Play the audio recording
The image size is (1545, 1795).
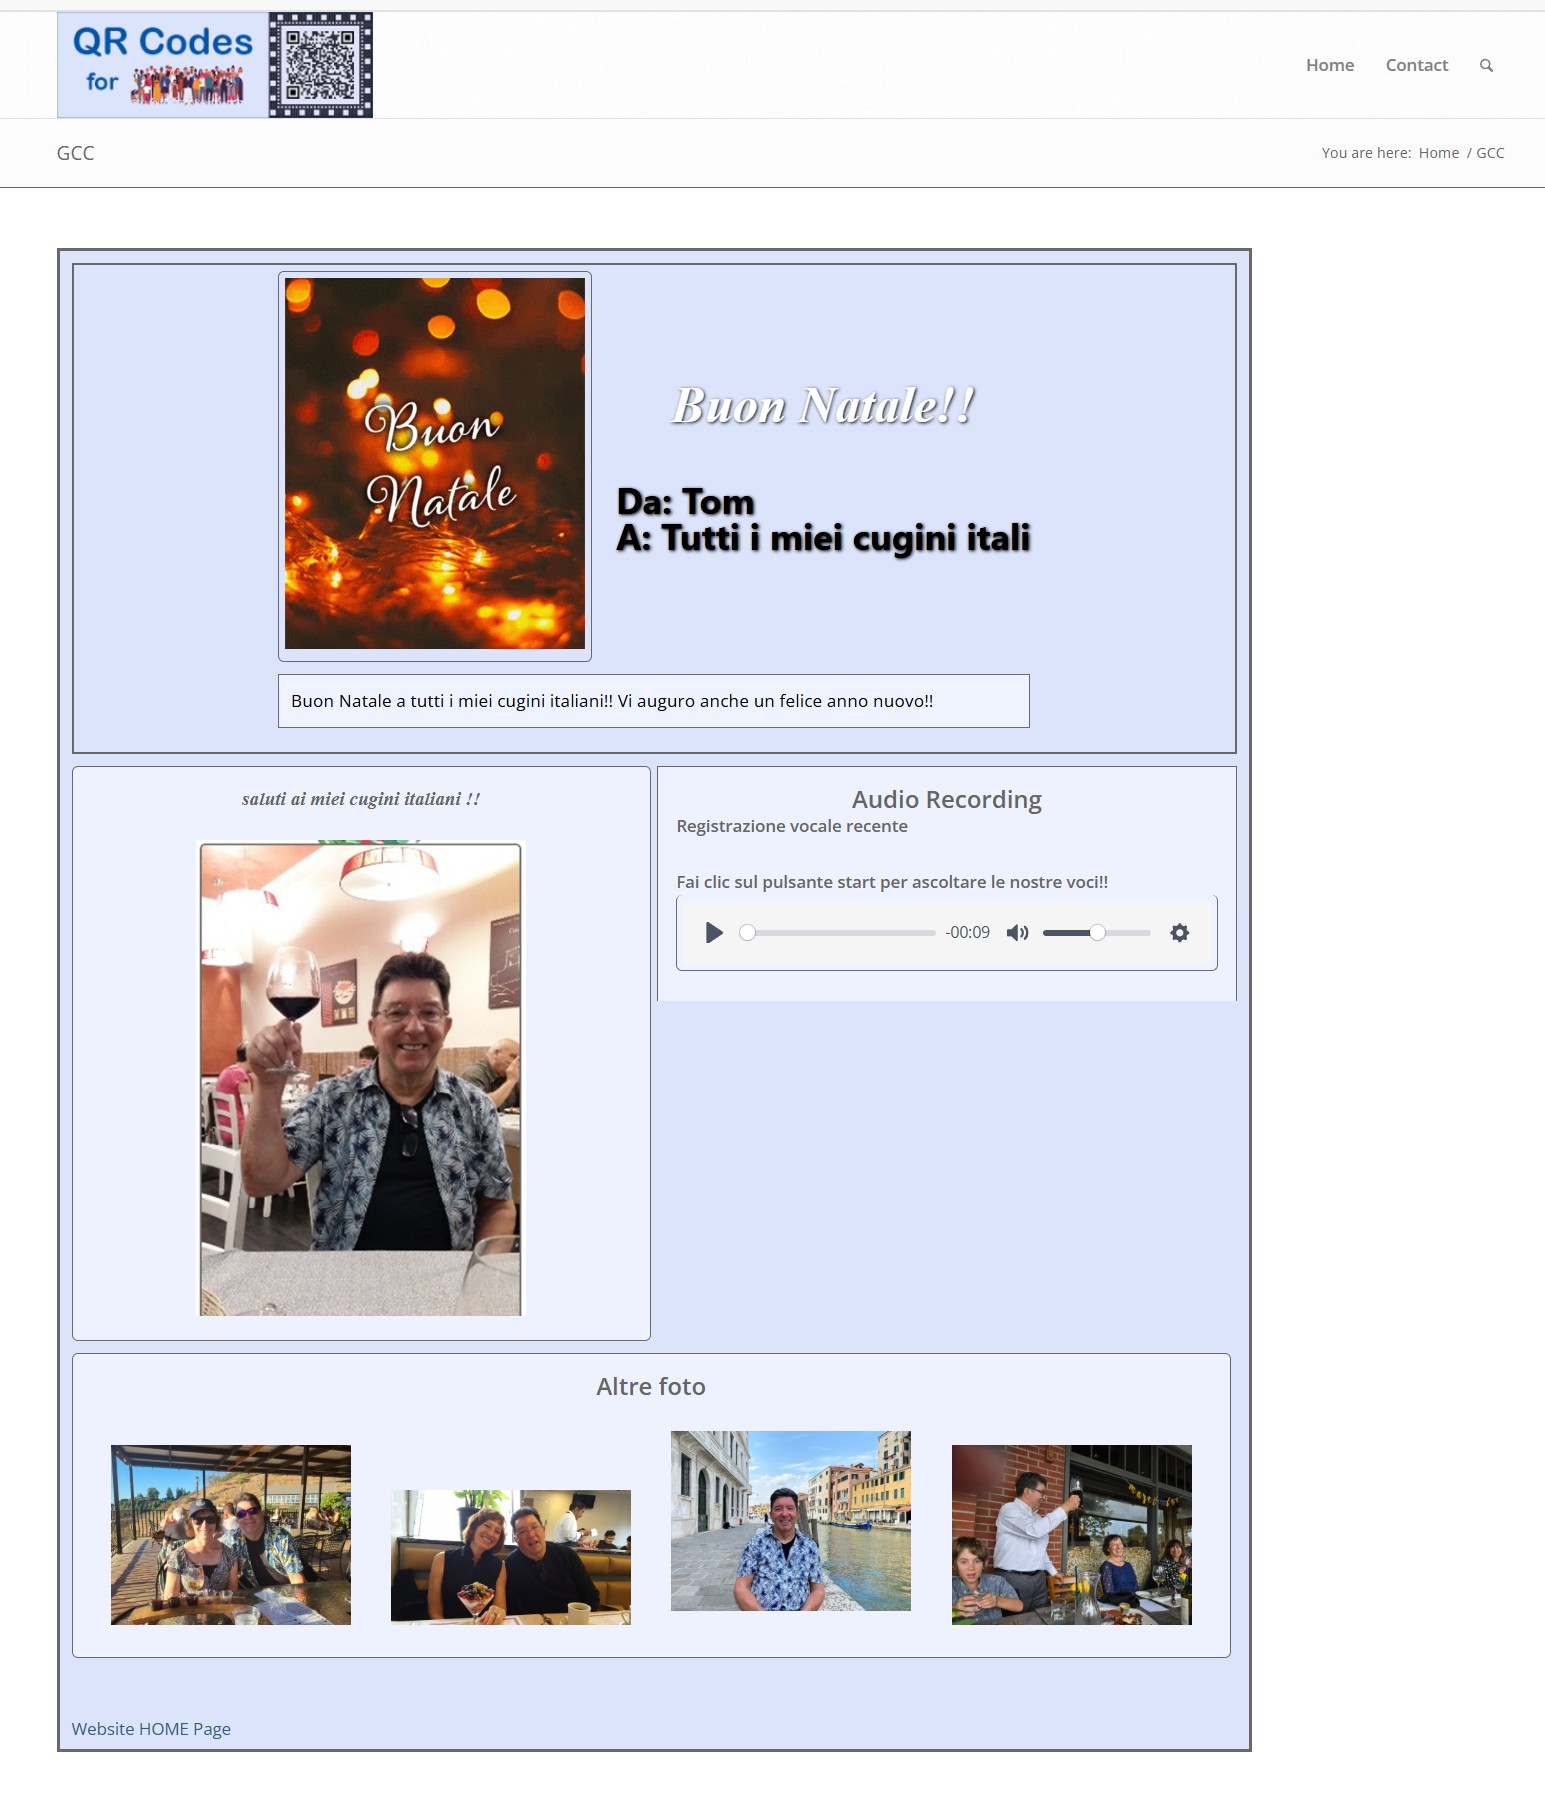point(714,933)
